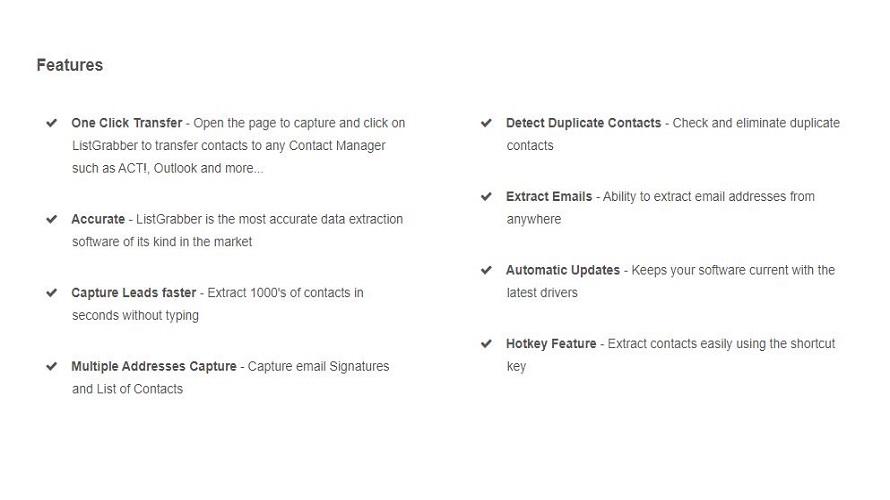
Task: Click the text "and List of Contacts"
Action: coord(128,389)
